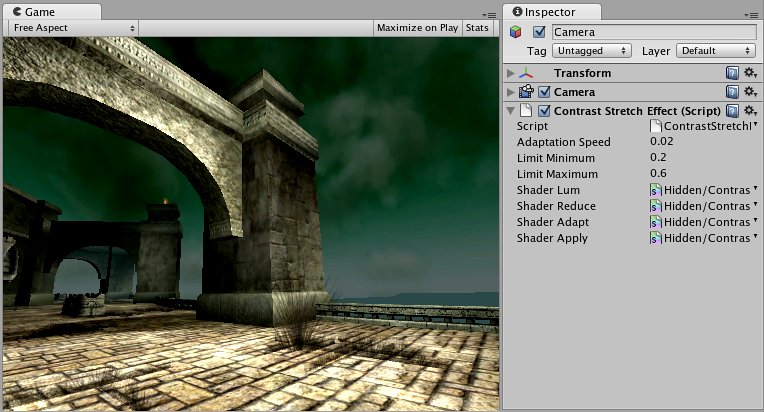Toggle the Camera GameObject active checkbox
The width and height of the screenshot is (764, 412).
pos(540,32)
